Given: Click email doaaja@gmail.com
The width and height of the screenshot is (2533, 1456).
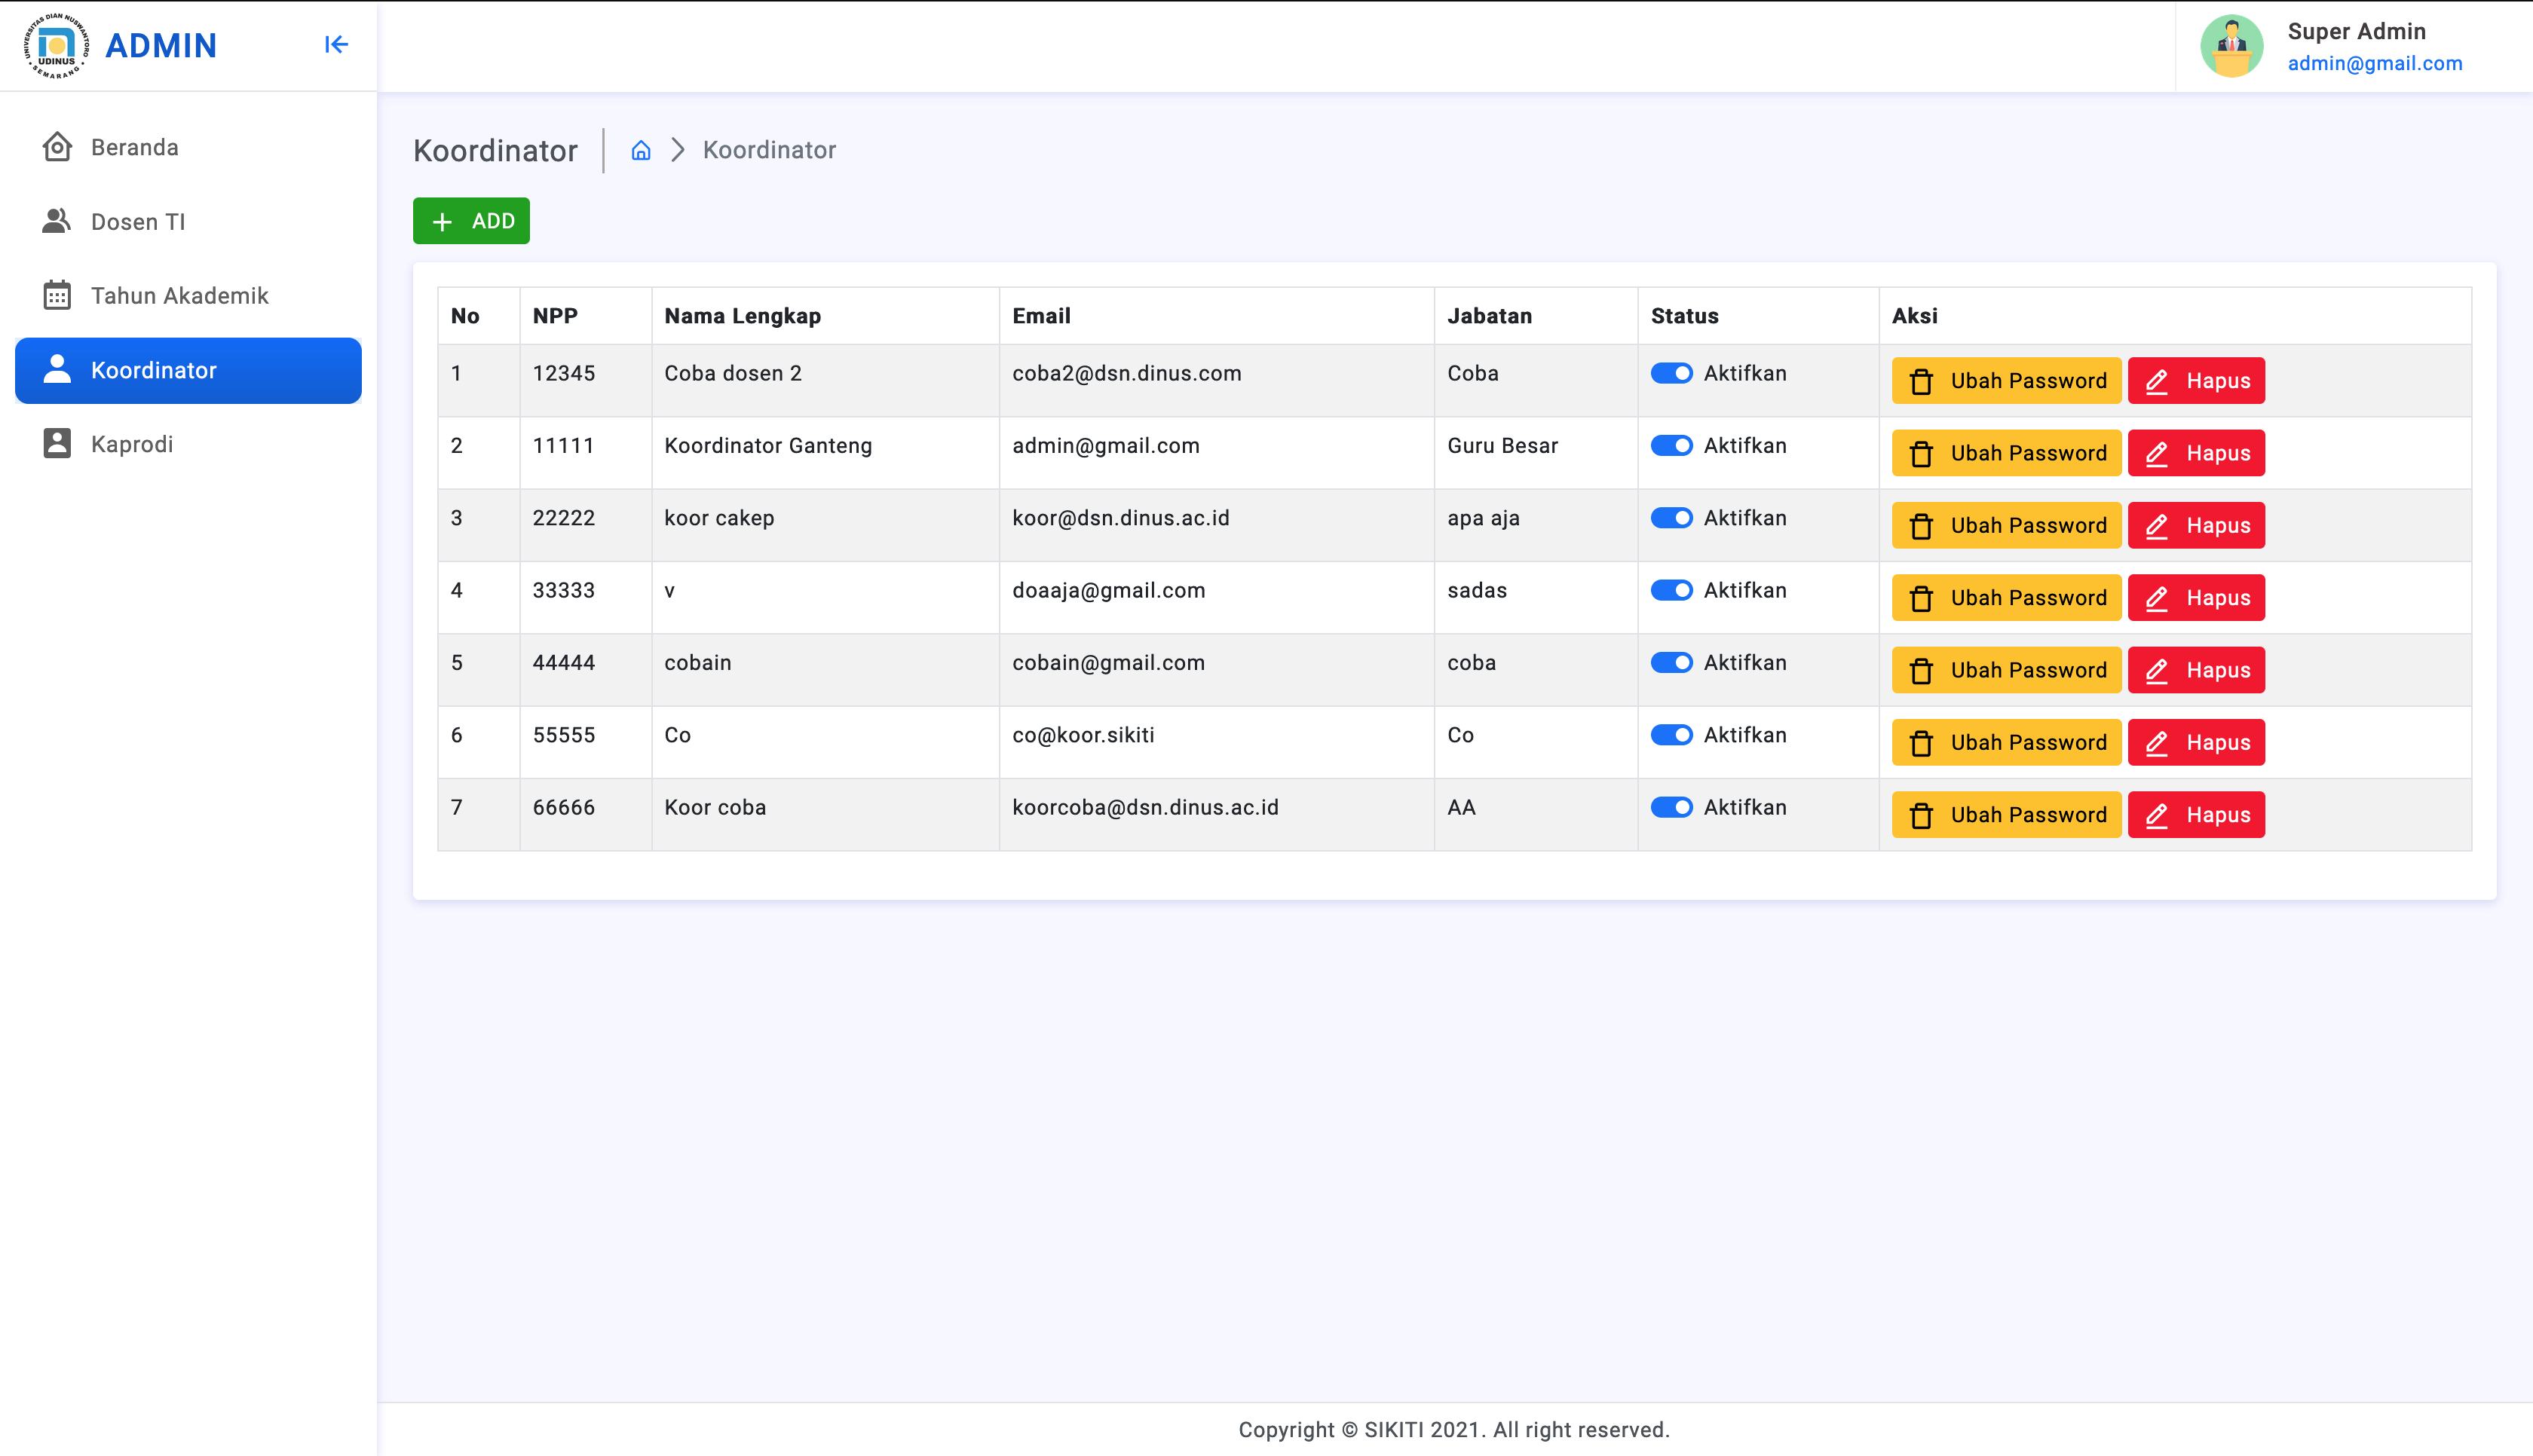Looking at the screenshot, I should pos(1108,590).
